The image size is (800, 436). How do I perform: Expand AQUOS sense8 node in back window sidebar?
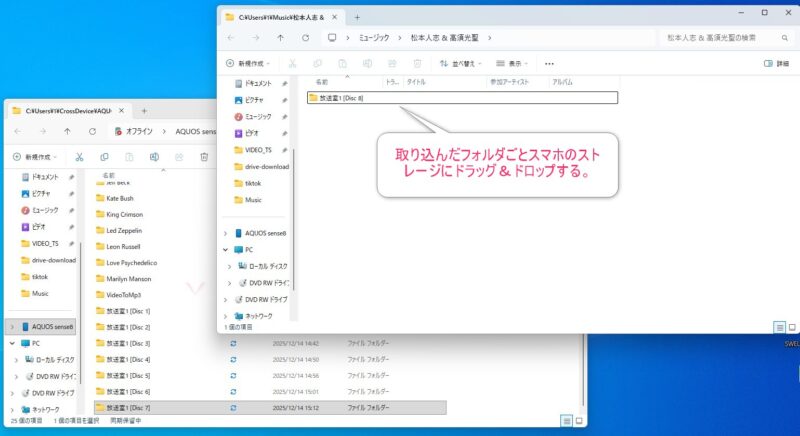(13, 327)
